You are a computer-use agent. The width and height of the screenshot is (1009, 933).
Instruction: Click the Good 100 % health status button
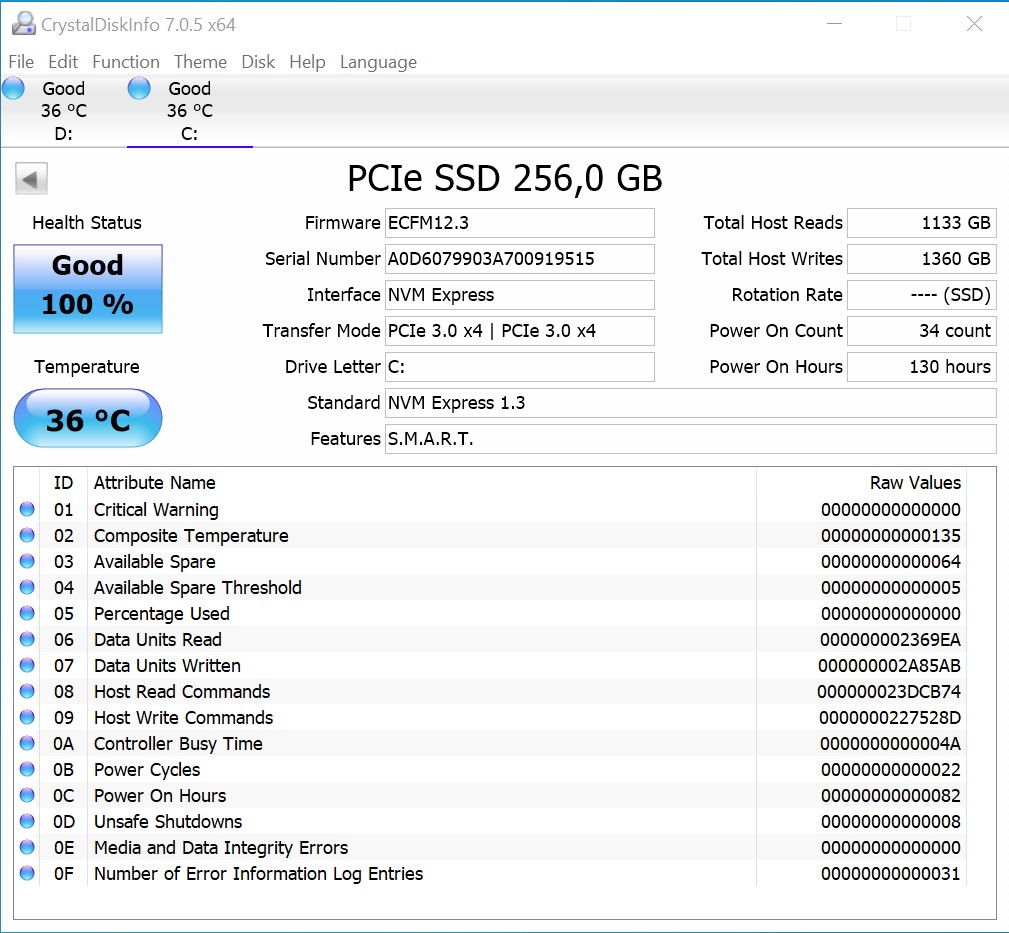point(88,288)
